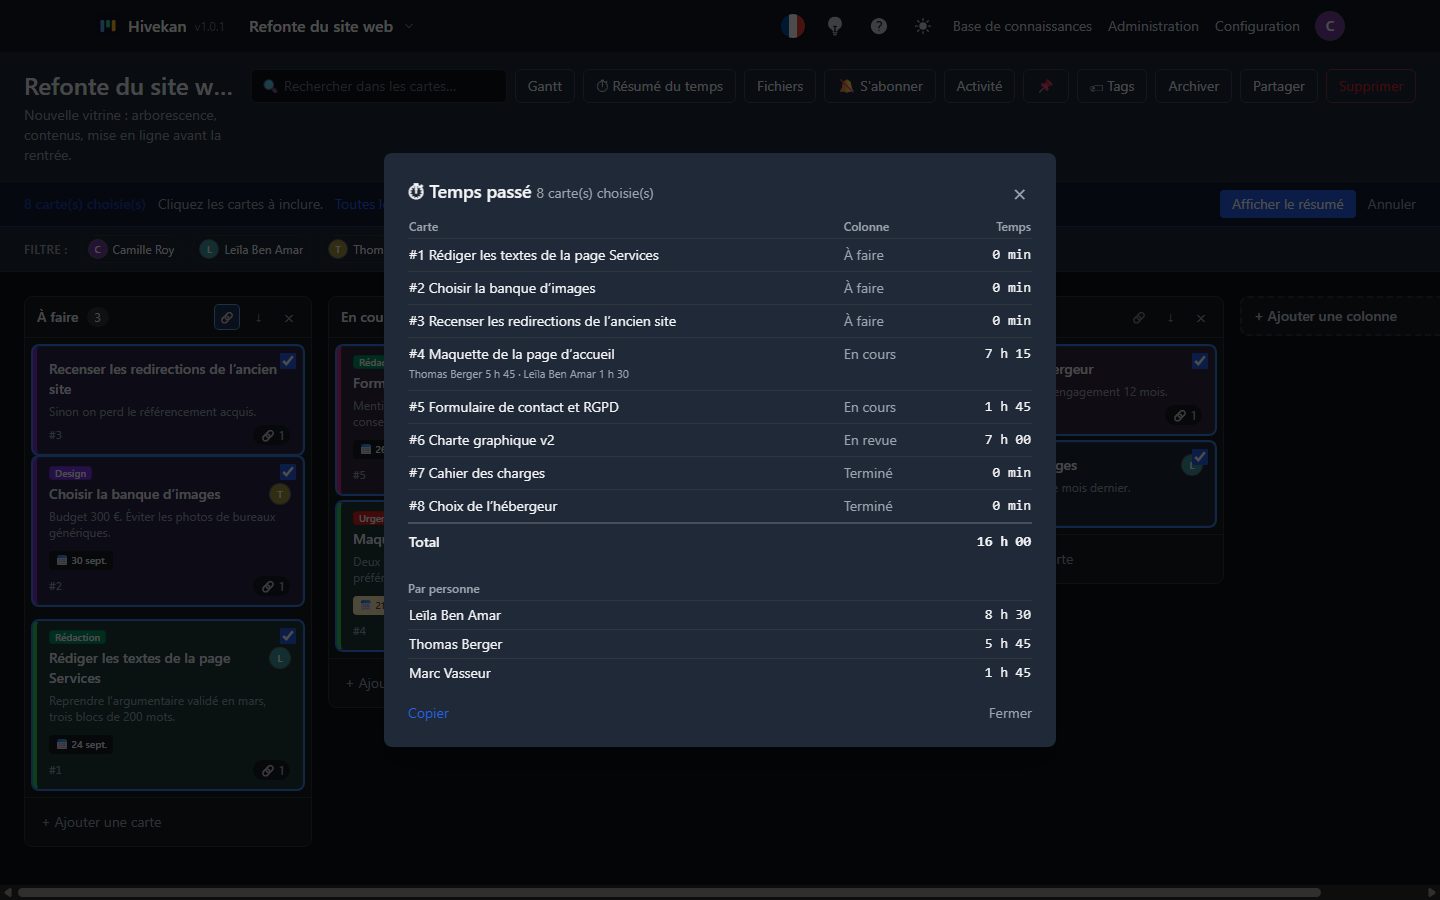Open the French flag language selector
Screen dimensions: 1440x900
(x=792, y=26)
